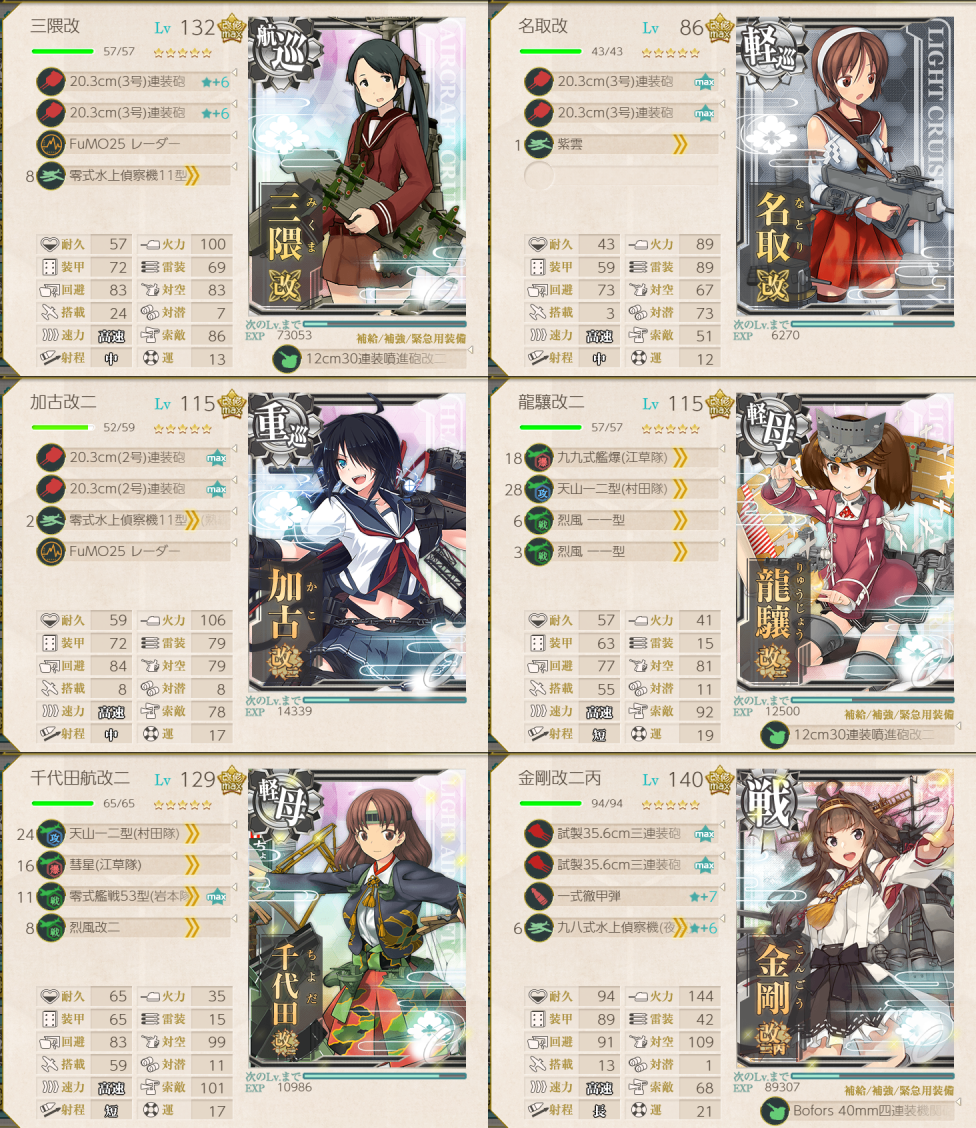Open Ryujo's 烈風 一一型 six-plane slot
Viewport: 976px width, 1128px height.
(621, 520)
